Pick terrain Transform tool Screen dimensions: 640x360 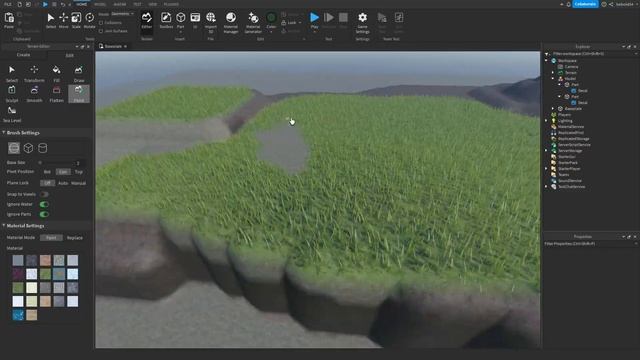tap(34, 73)
